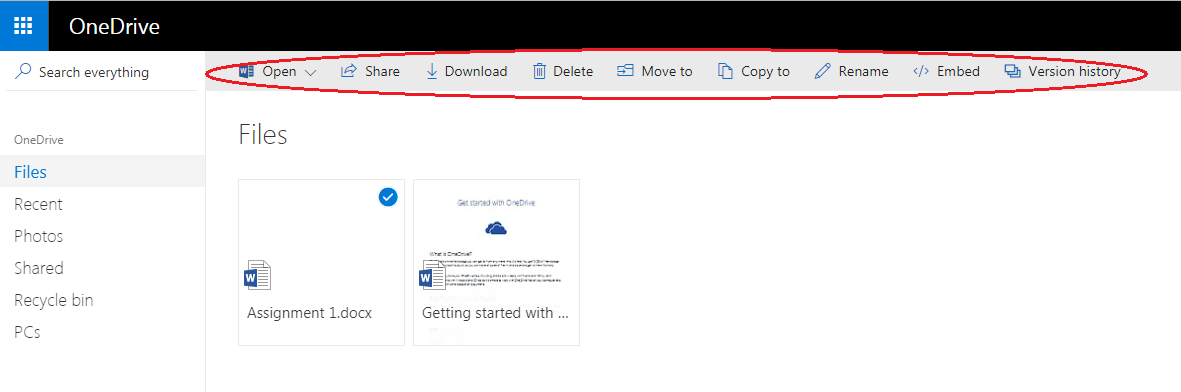Image resolution: width=1181 pixels, height=392 pixels.
Task: Click the Word icon on Getting started tile
Action: [432, 275]
